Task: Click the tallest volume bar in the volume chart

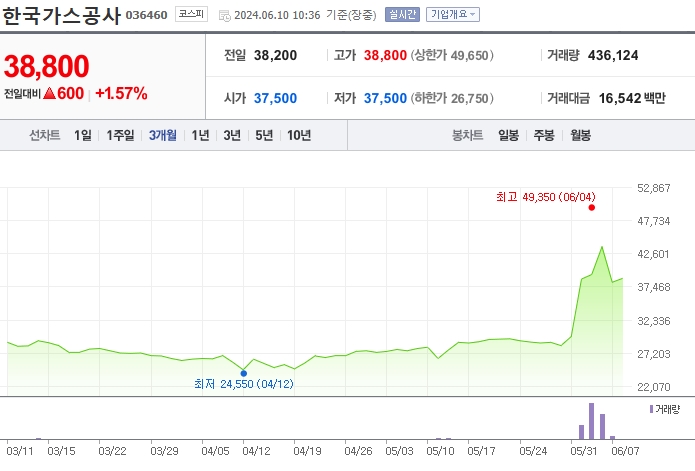Action: (591, 421)
